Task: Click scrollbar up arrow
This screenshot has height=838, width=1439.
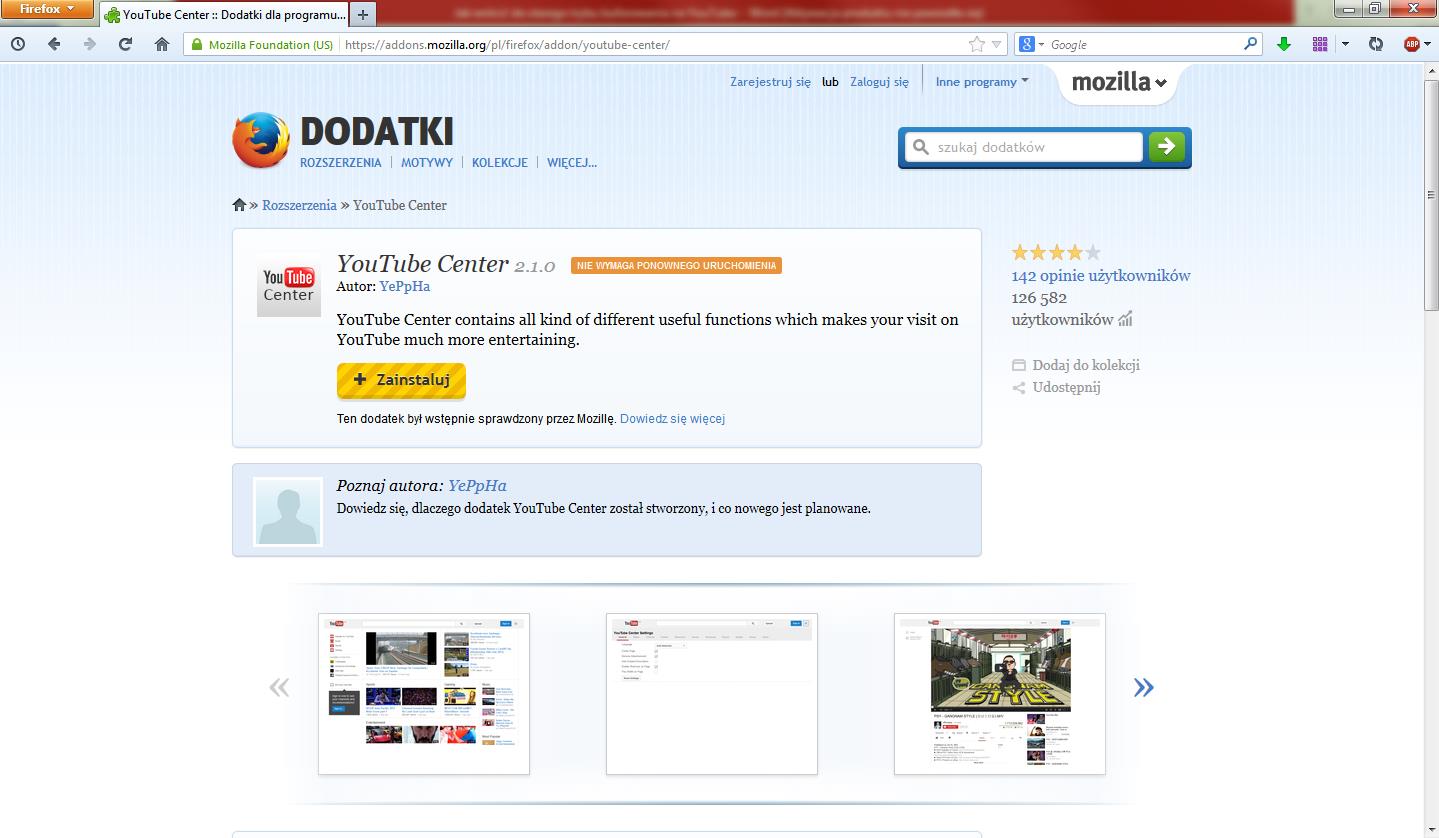Action: (1431, 72)
